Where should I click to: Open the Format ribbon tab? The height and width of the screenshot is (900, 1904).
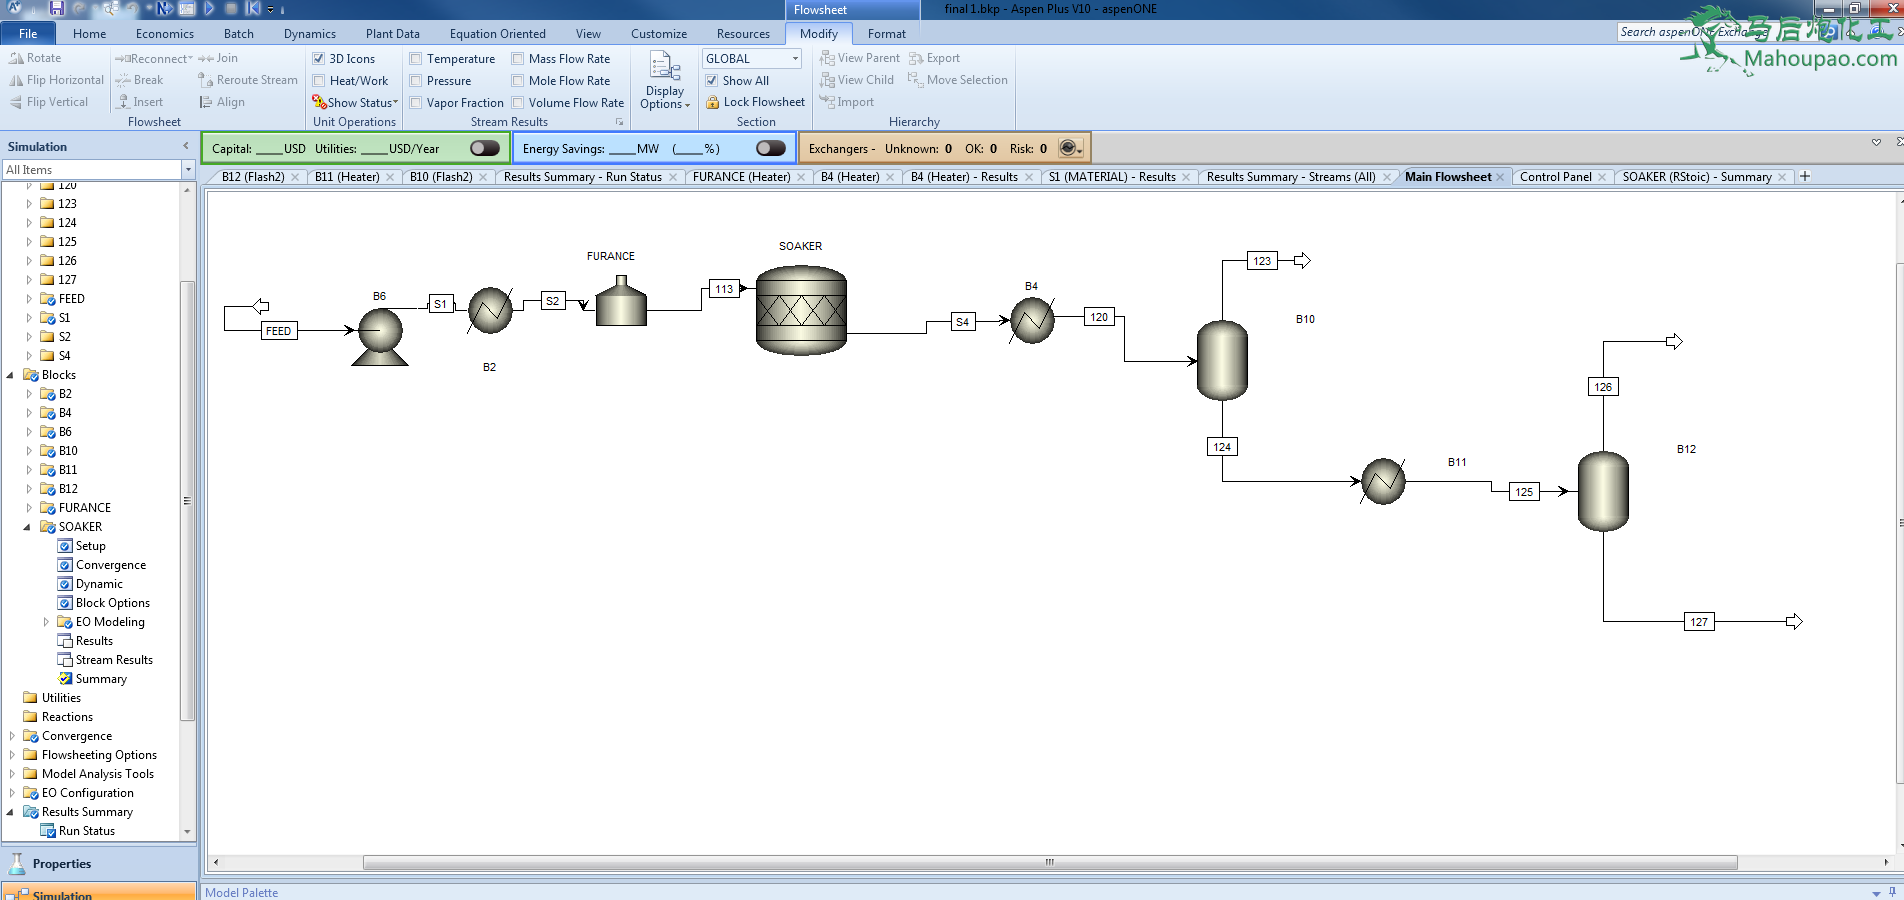coord(886,33)
